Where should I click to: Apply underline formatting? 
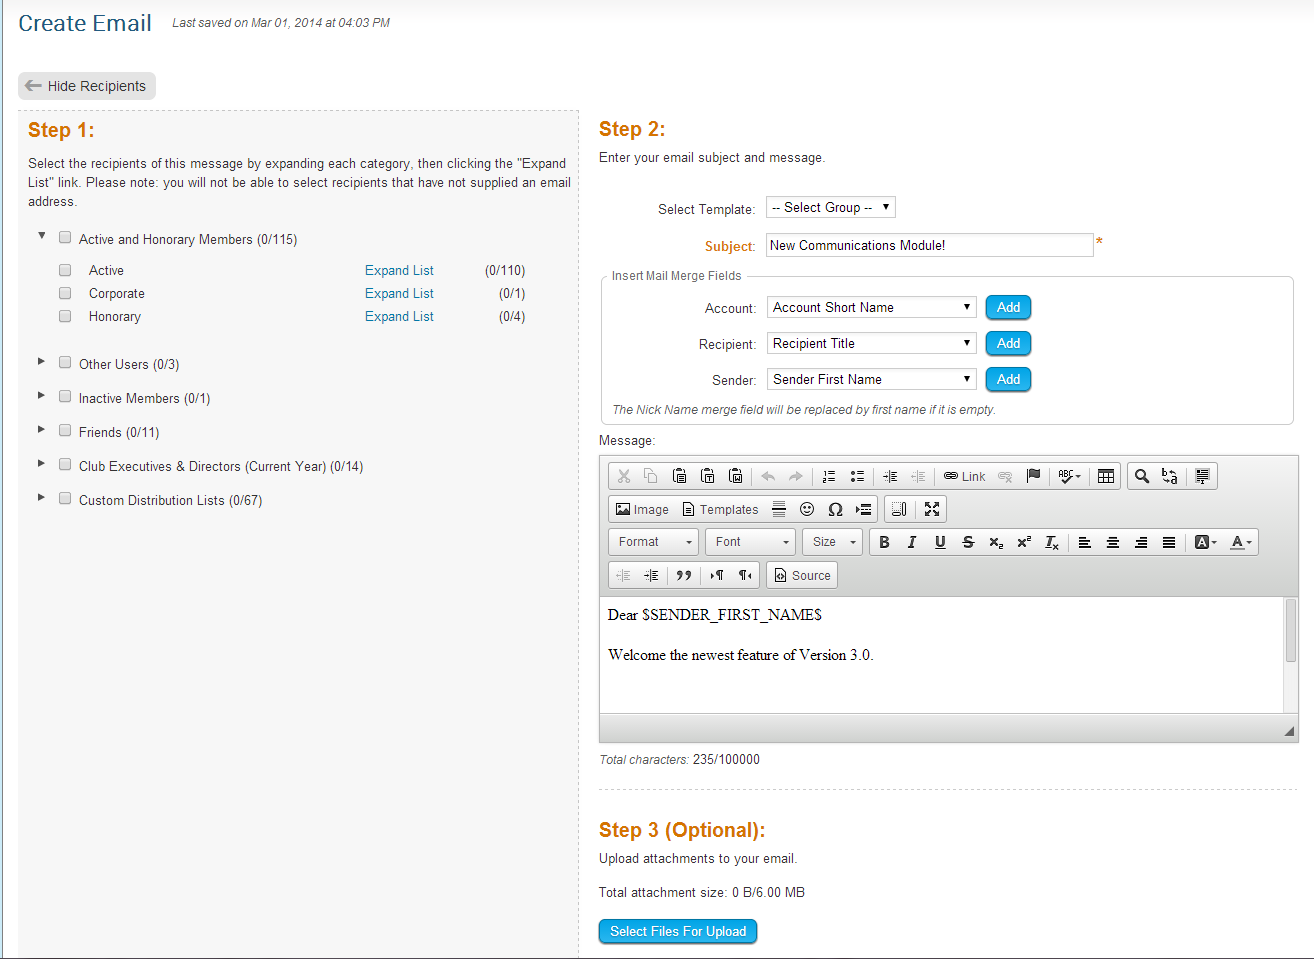click(x=940, y=542)
